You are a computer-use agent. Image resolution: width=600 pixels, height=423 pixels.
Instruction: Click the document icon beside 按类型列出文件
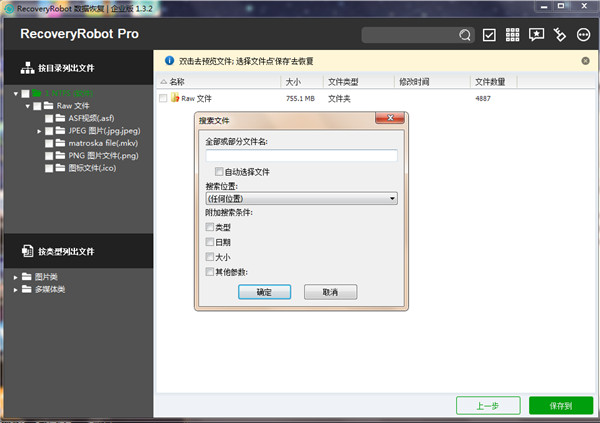27,251
